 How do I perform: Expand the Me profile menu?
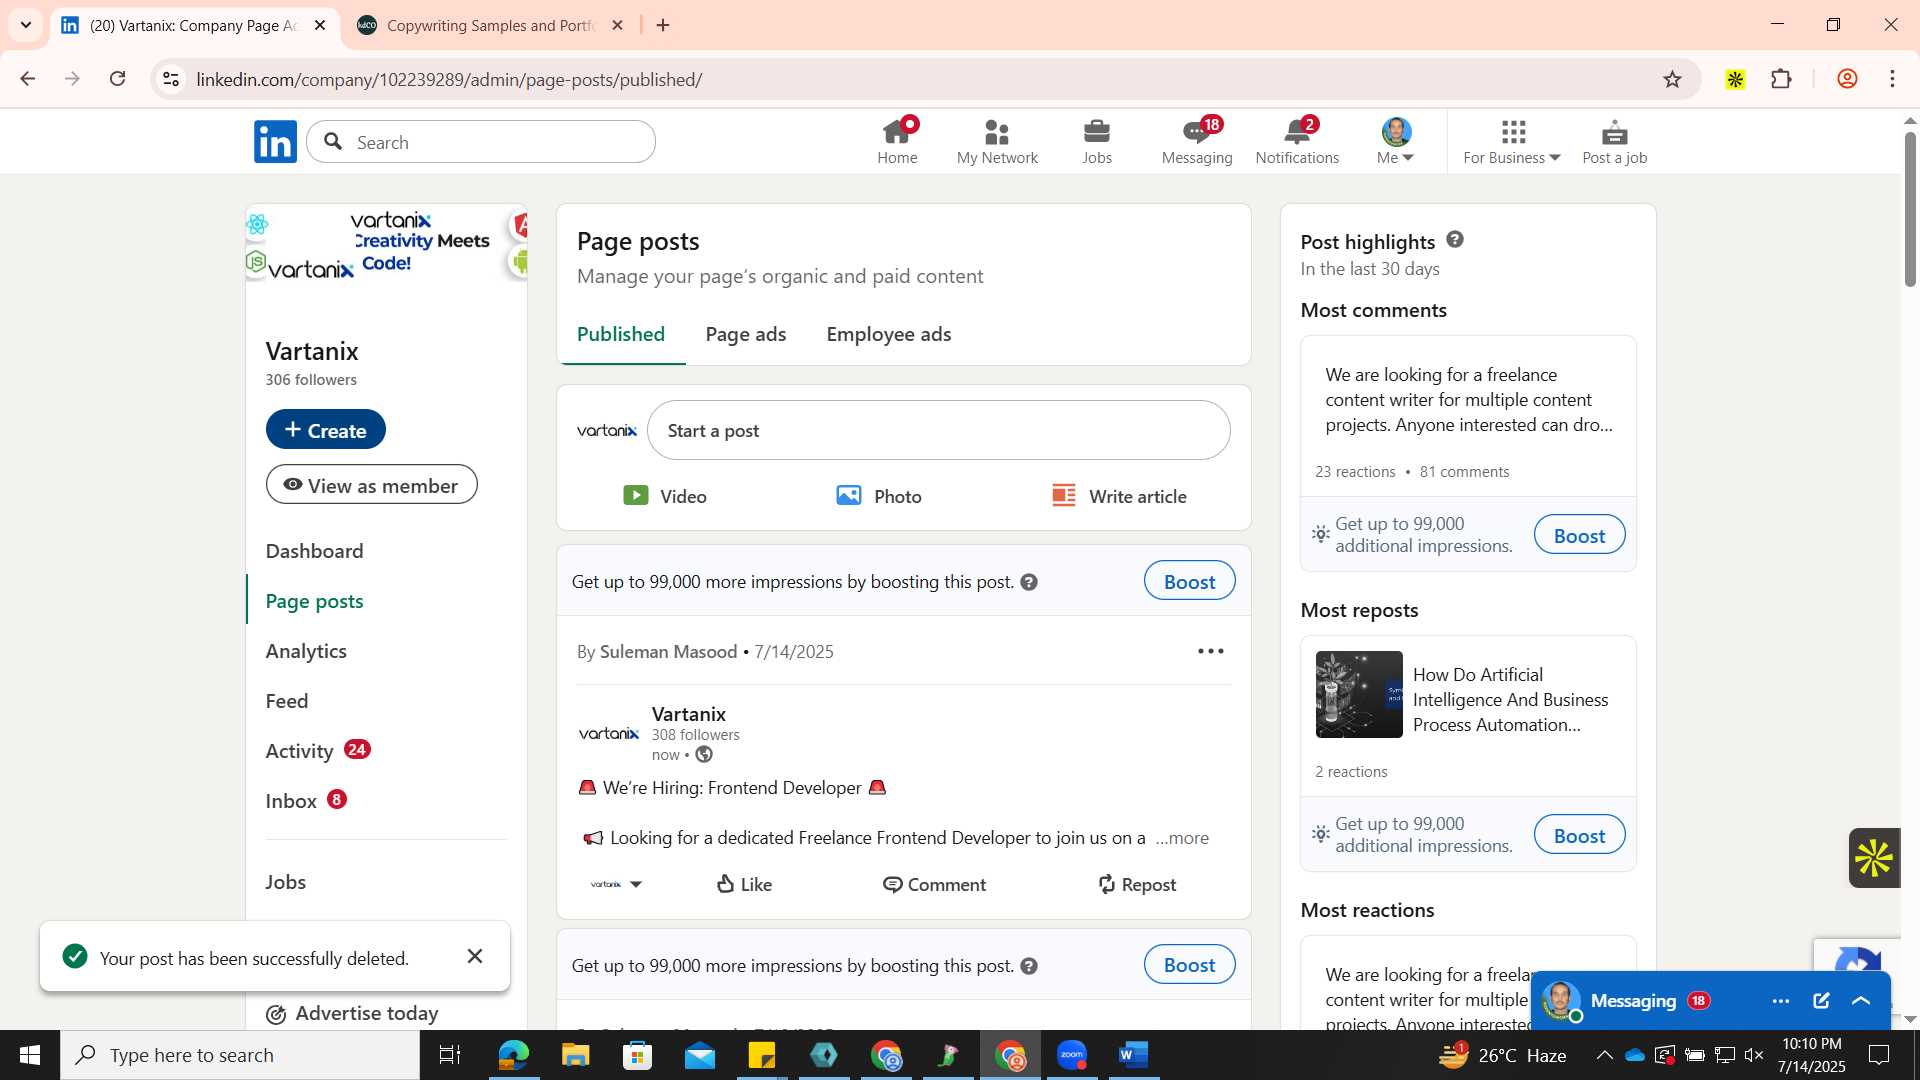1396,142
